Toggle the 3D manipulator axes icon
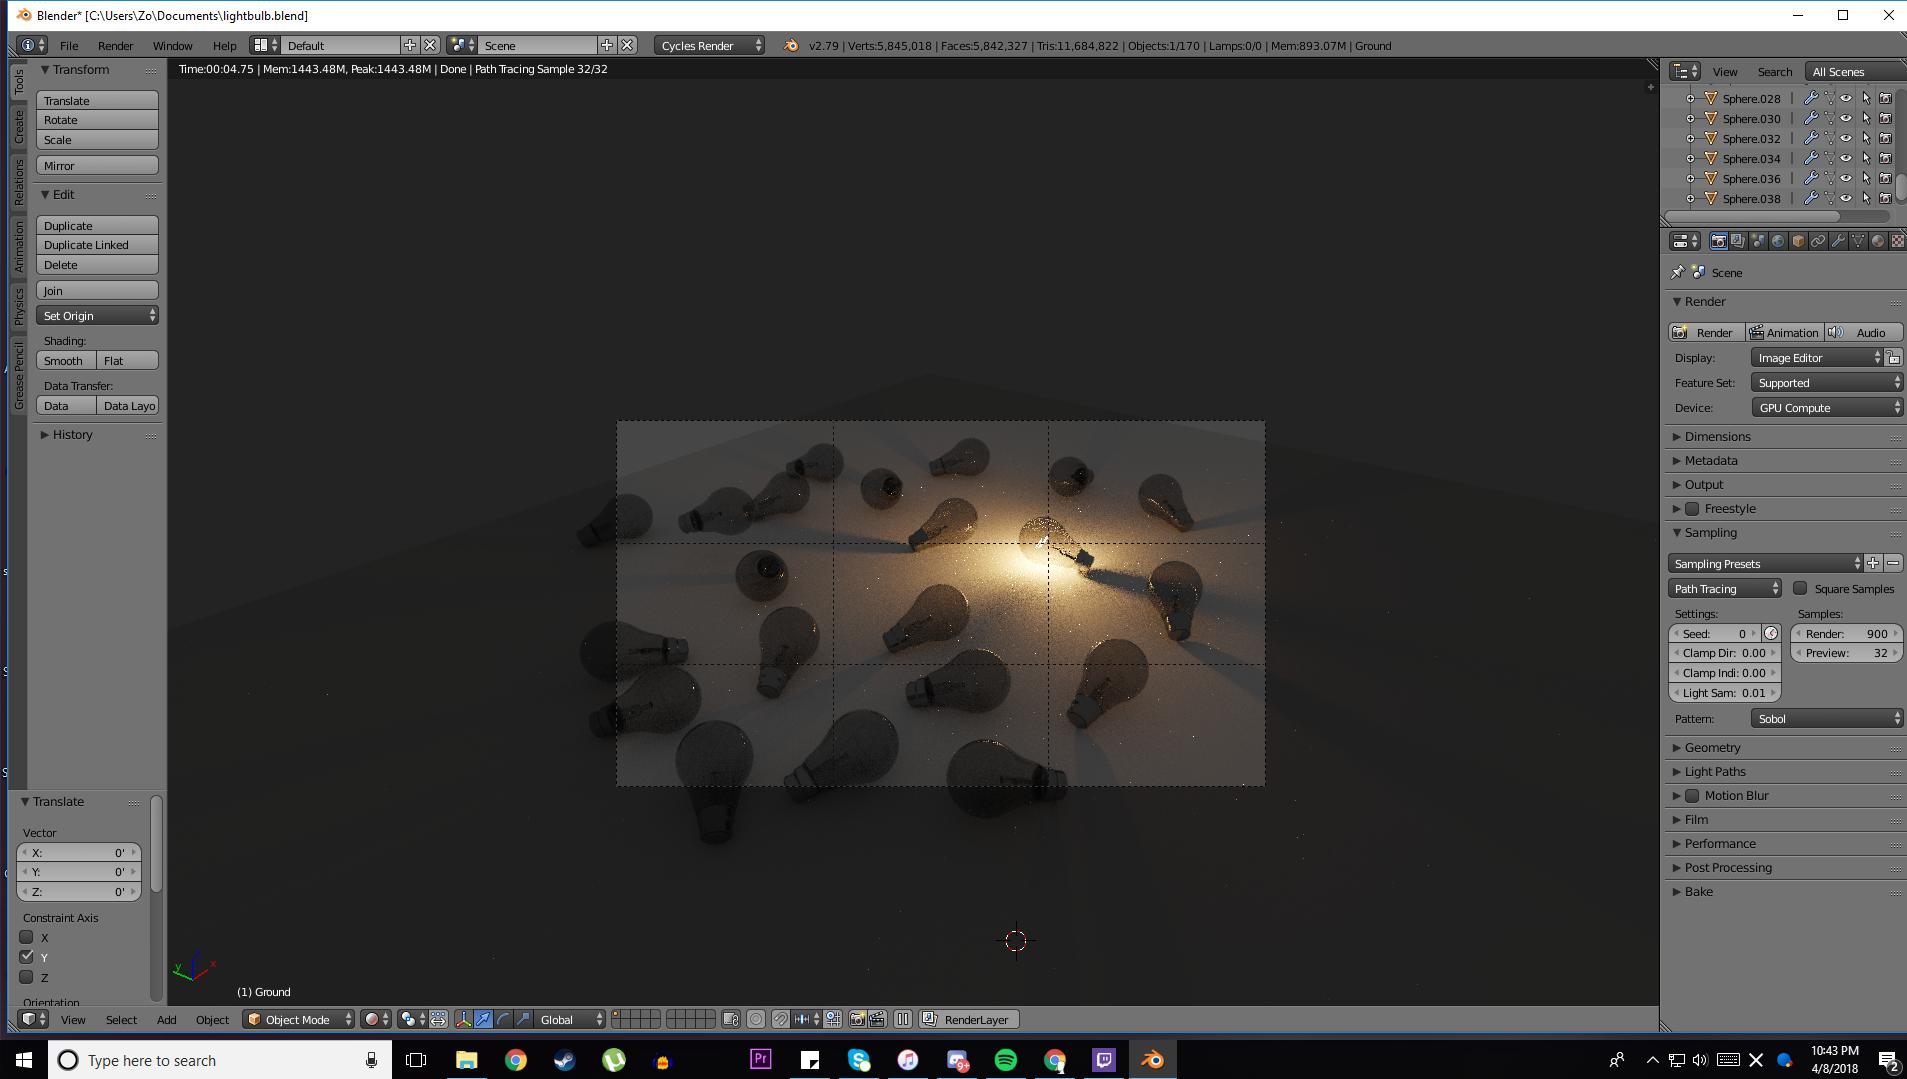This screenshot has height=1079, width=1907. pyautogui.click(x=463, y=1019)
